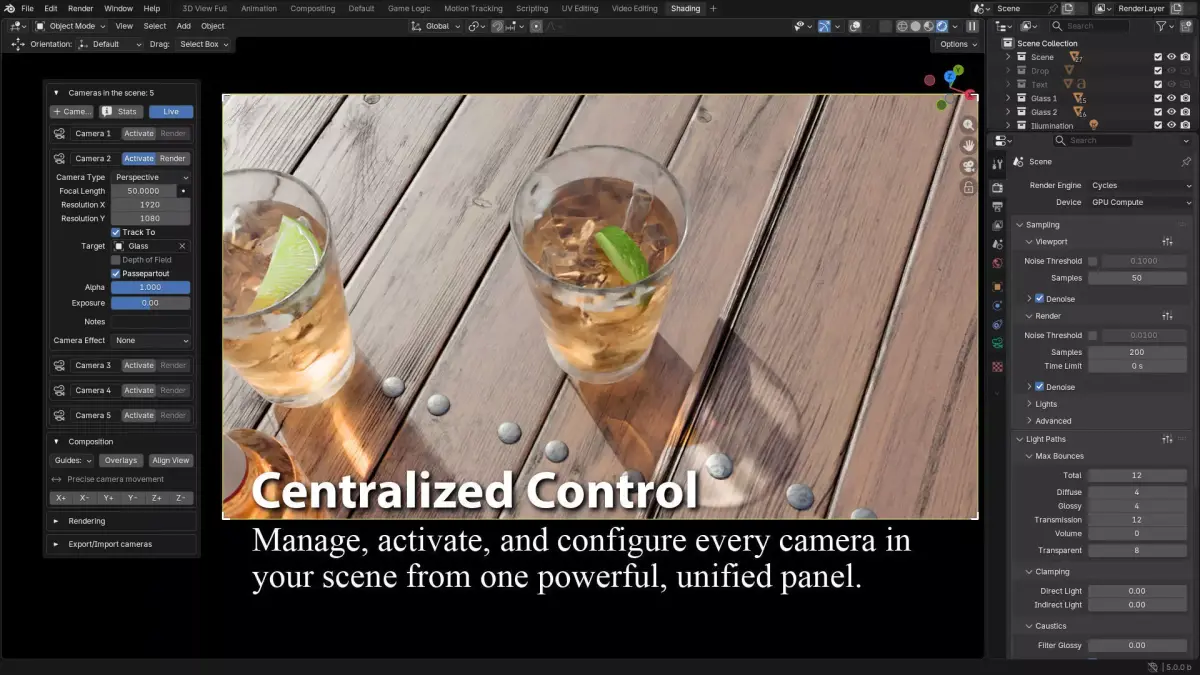Click the Viewport sampling presets icon
The width and height of the screenshot is (1200, 675).
(x=1167, y=242)
